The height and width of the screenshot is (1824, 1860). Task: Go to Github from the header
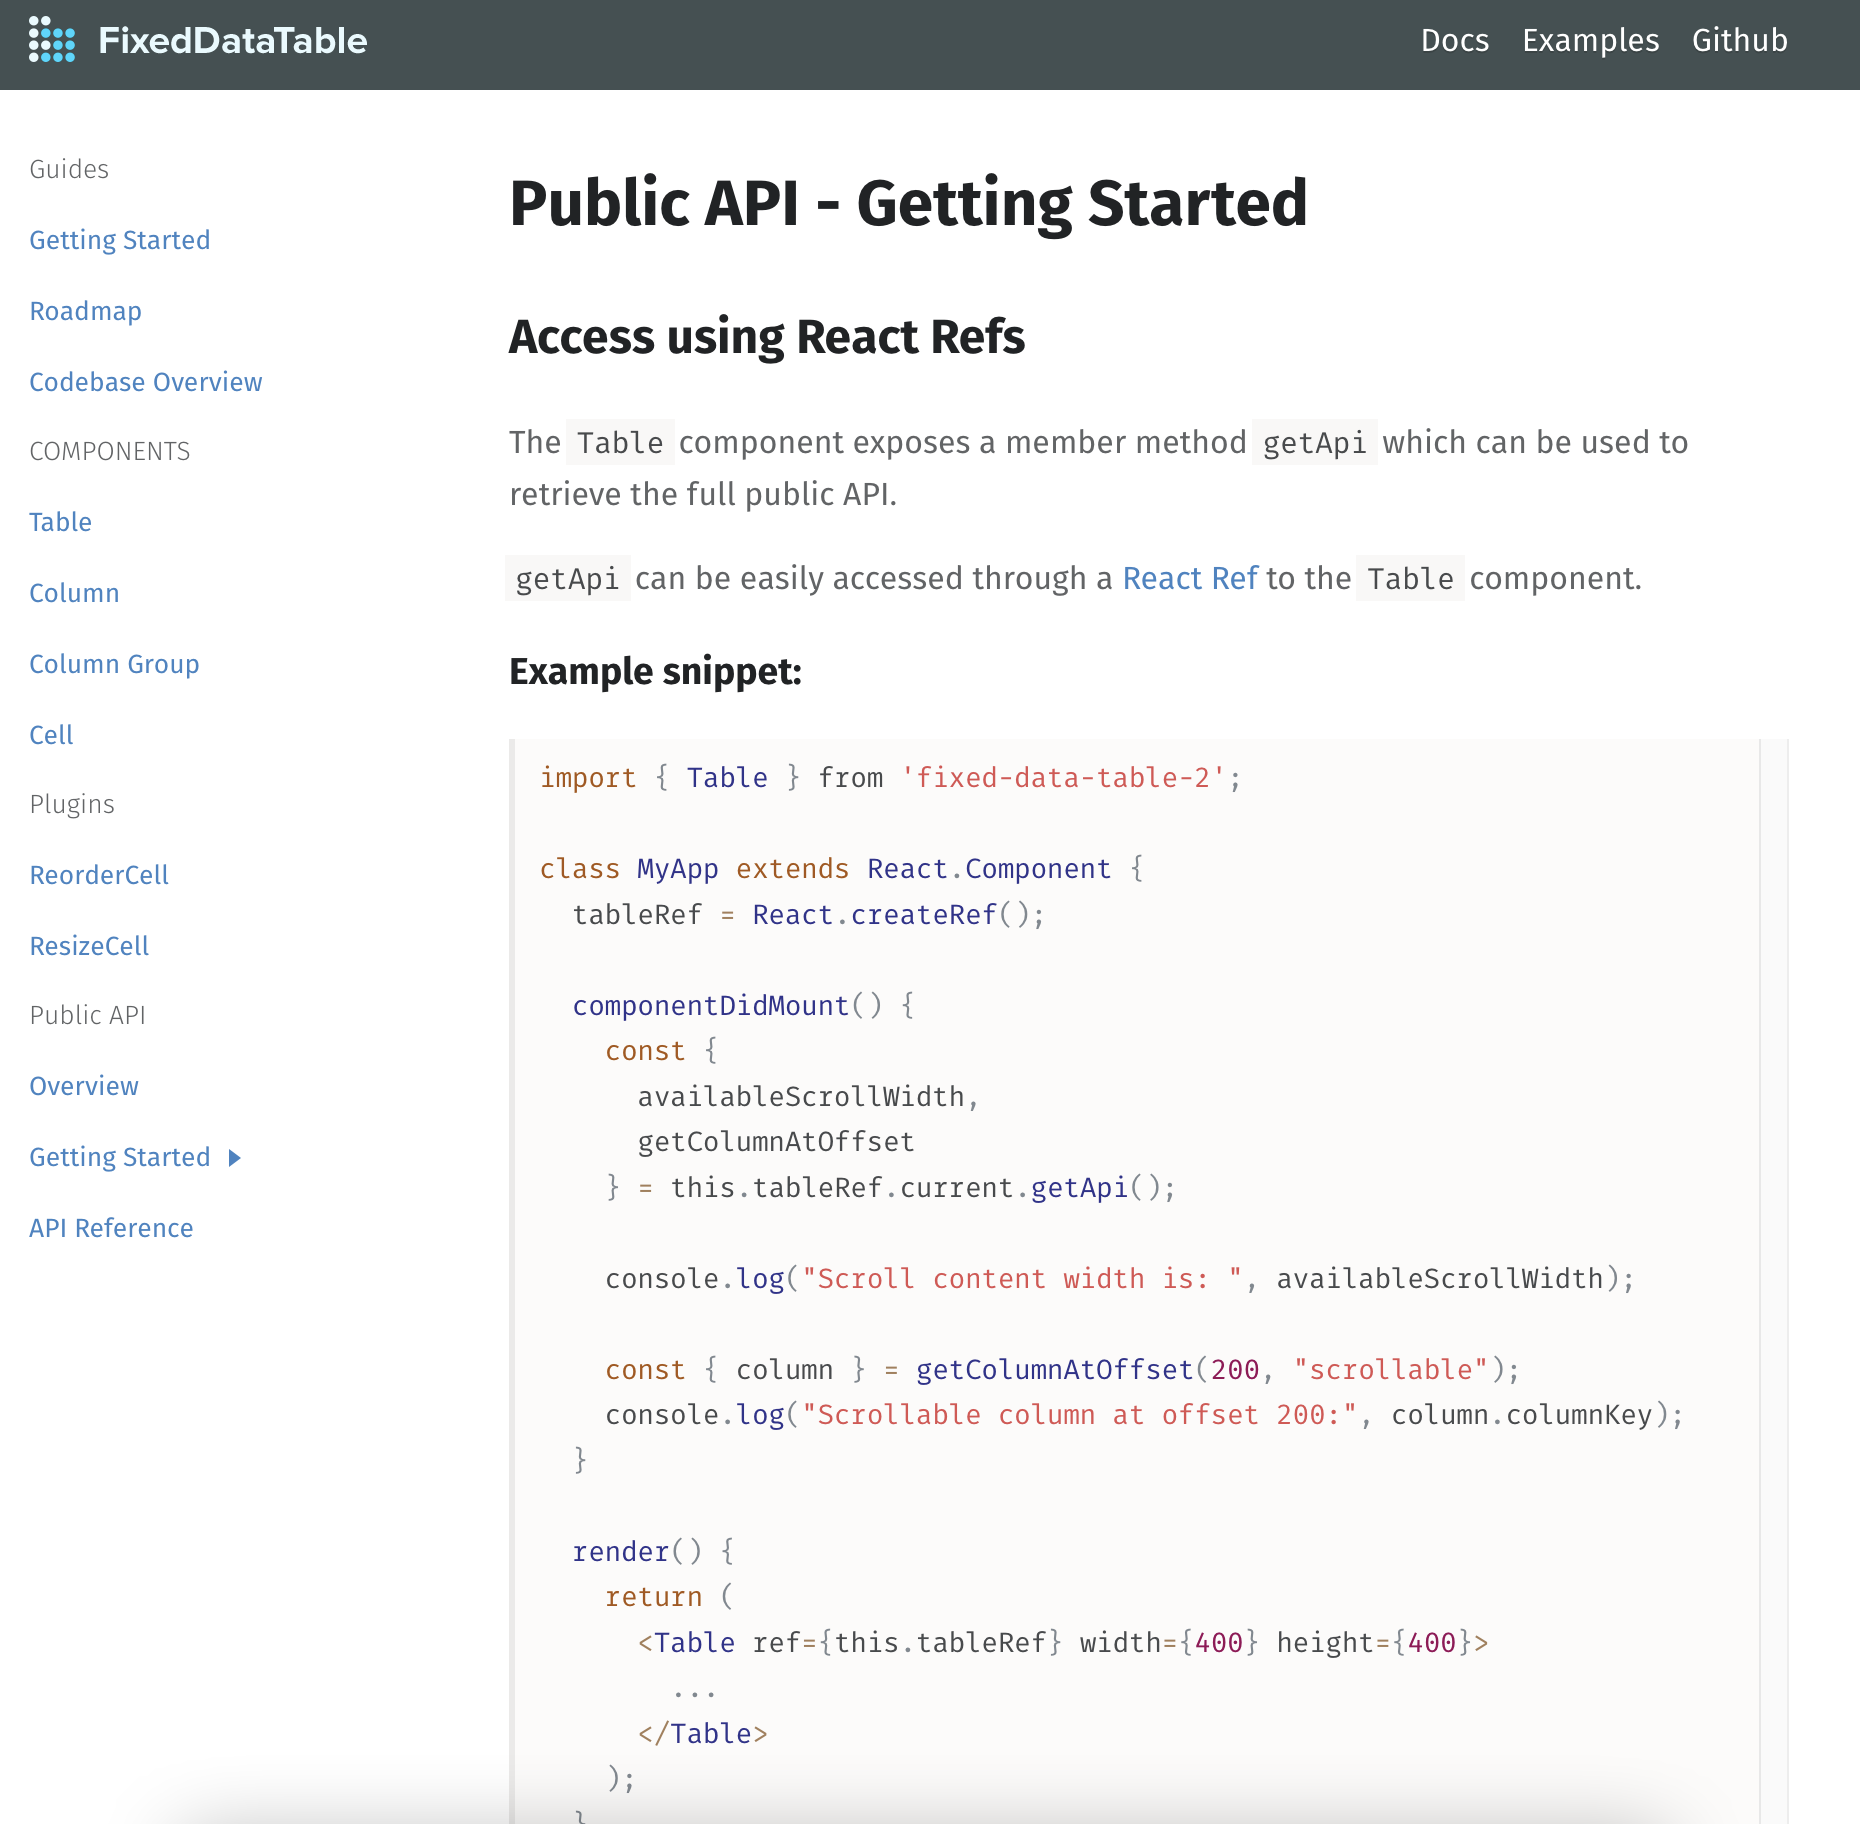click(x=1739, y=40)
